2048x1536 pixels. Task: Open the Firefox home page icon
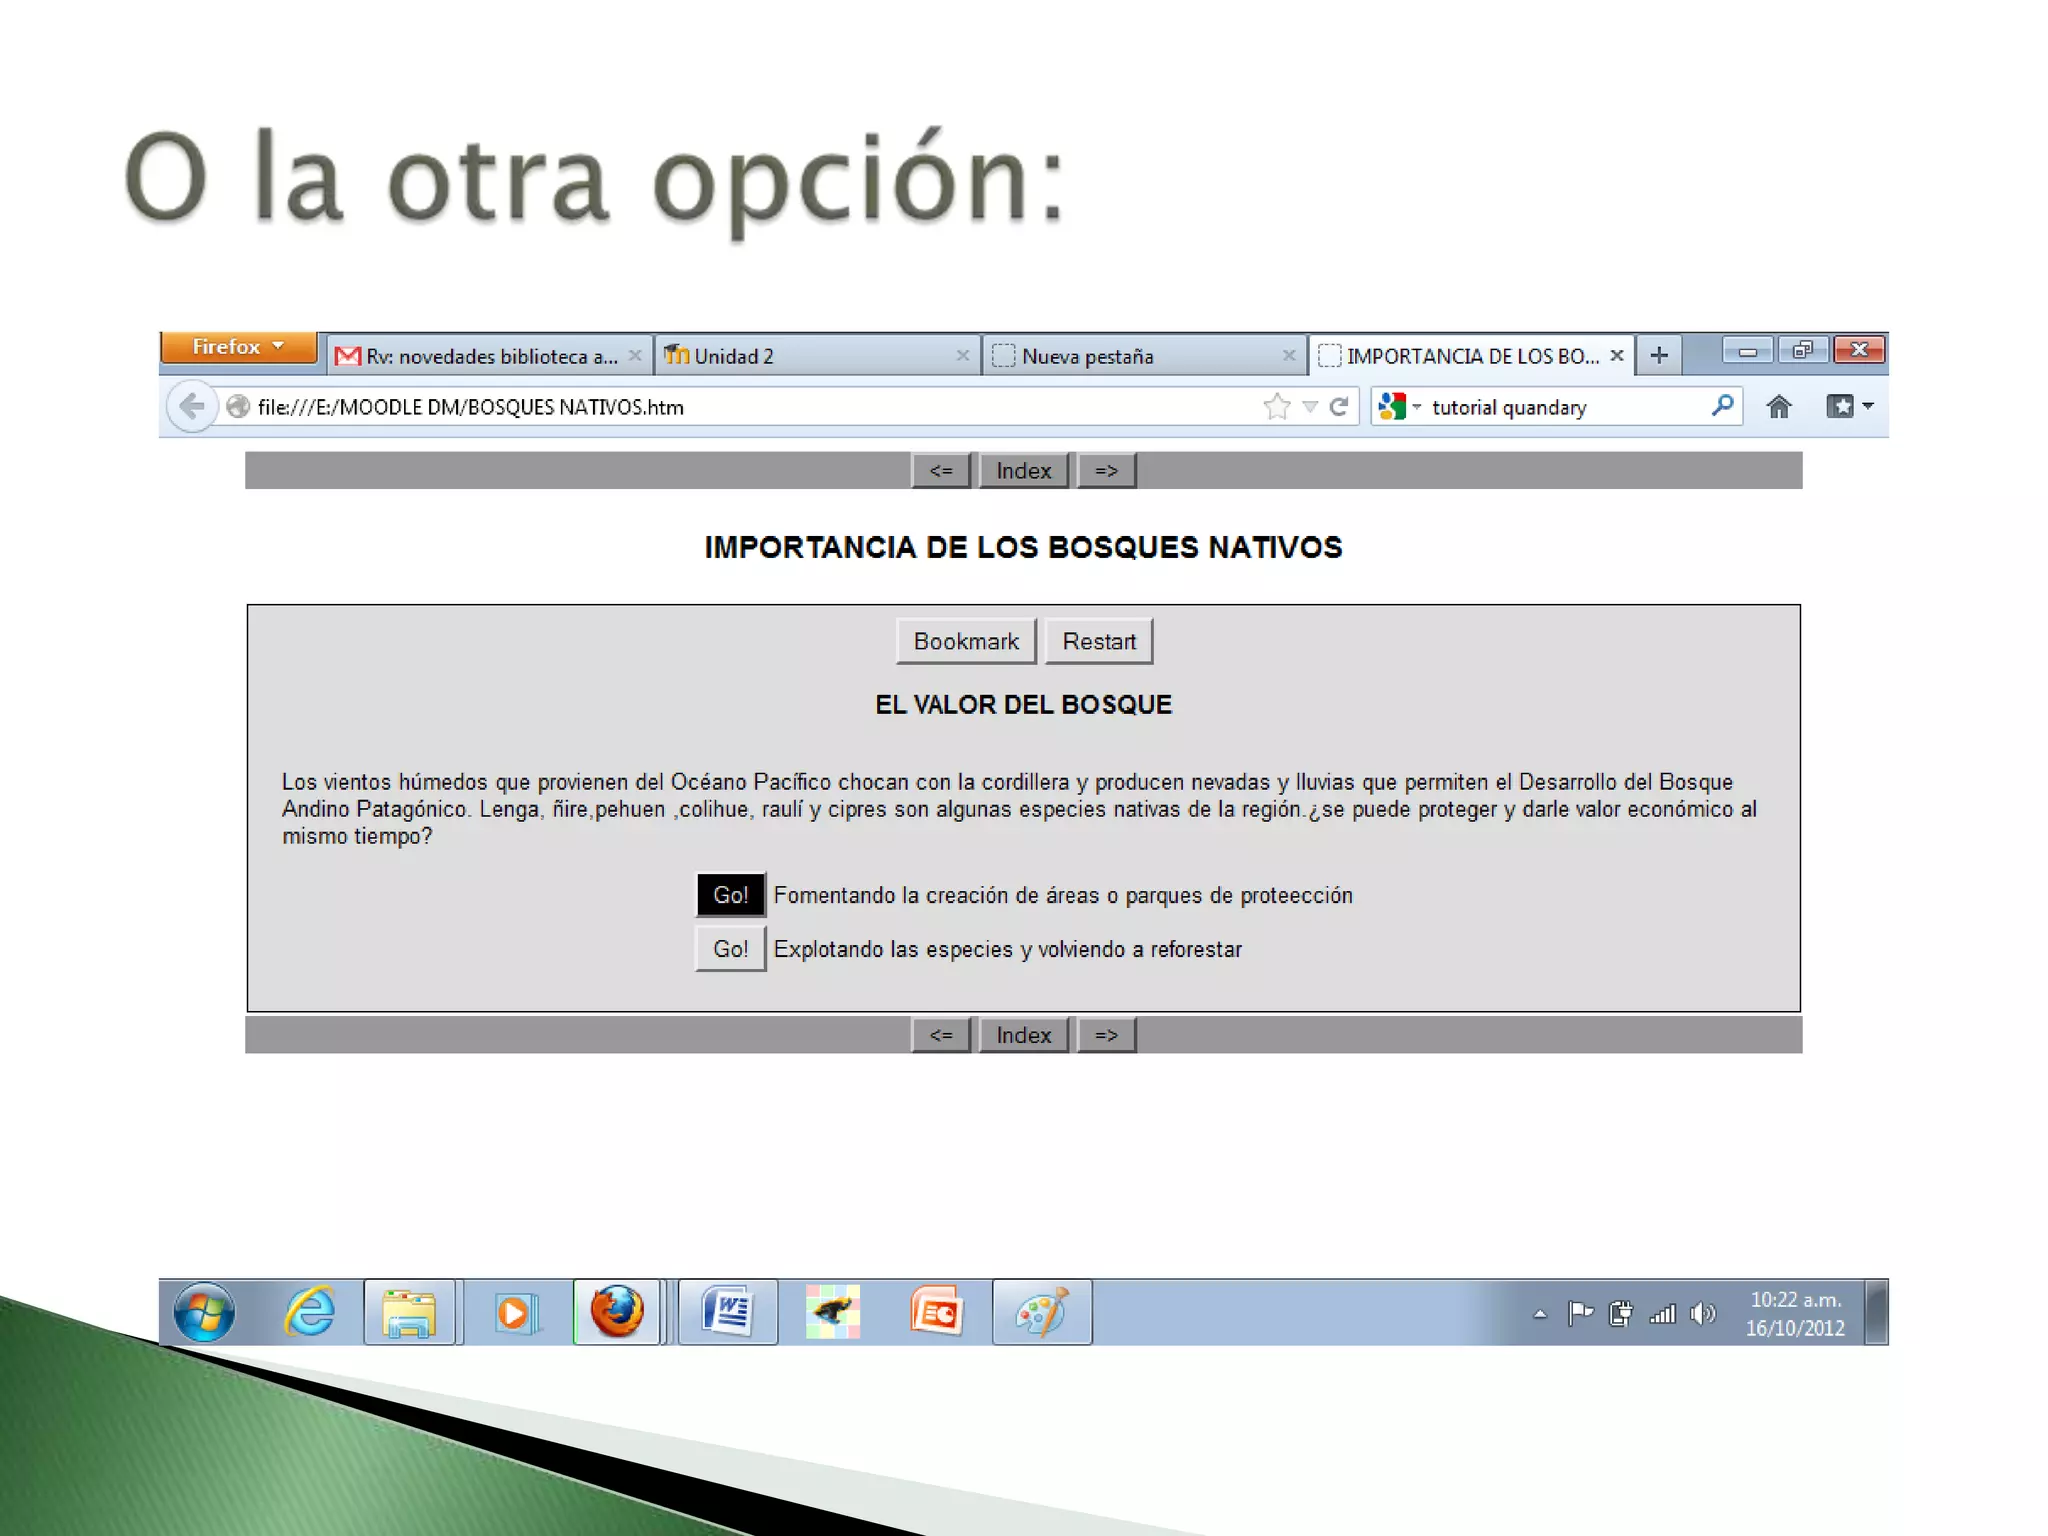pyautogui.click(x=1778, y=407)
